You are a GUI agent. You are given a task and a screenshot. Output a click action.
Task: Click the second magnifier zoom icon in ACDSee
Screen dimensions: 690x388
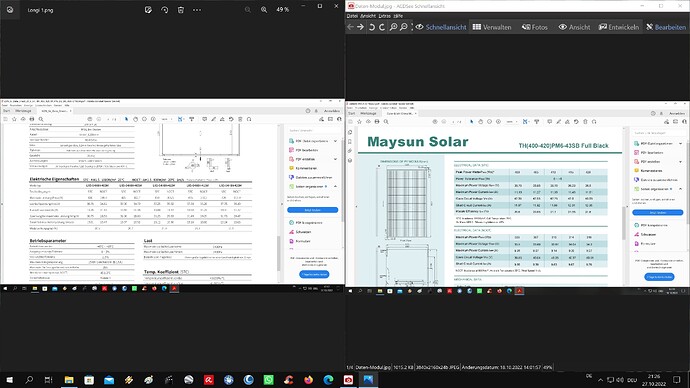click(x=404, y=27)
